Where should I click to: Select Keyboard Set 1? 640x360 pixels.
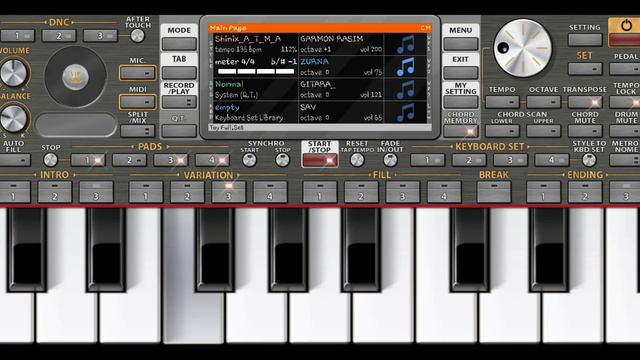[x=428, y=160]
